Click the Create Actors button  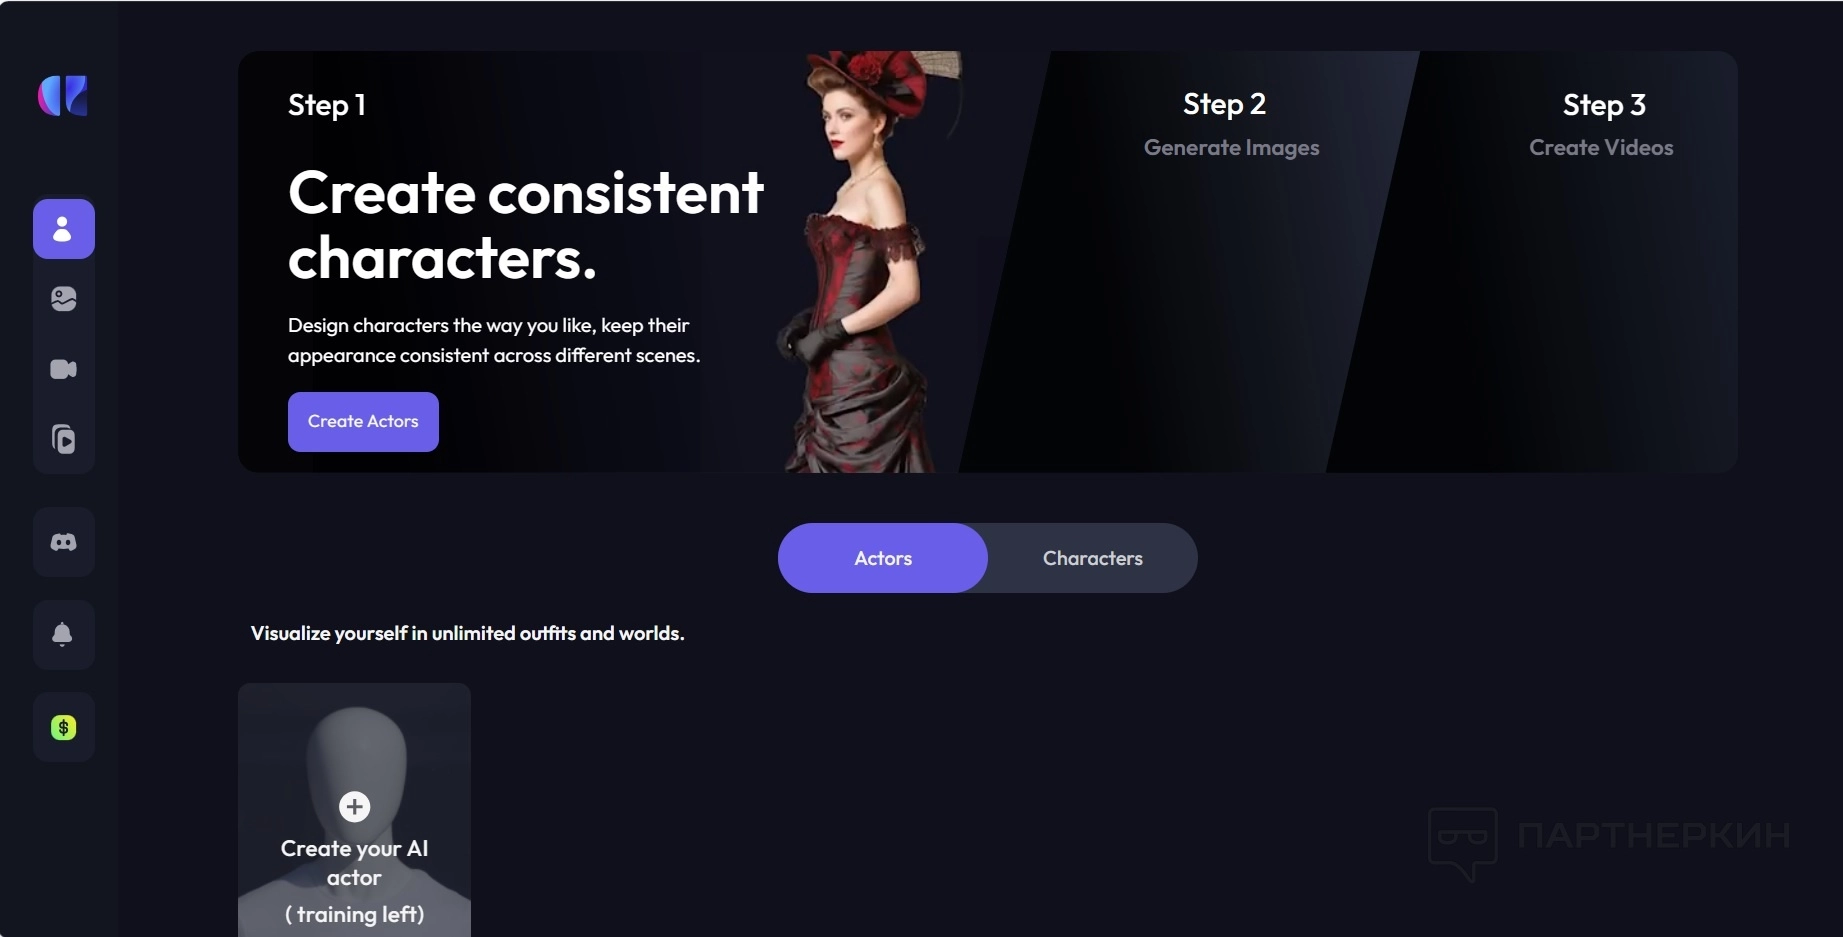363,422
